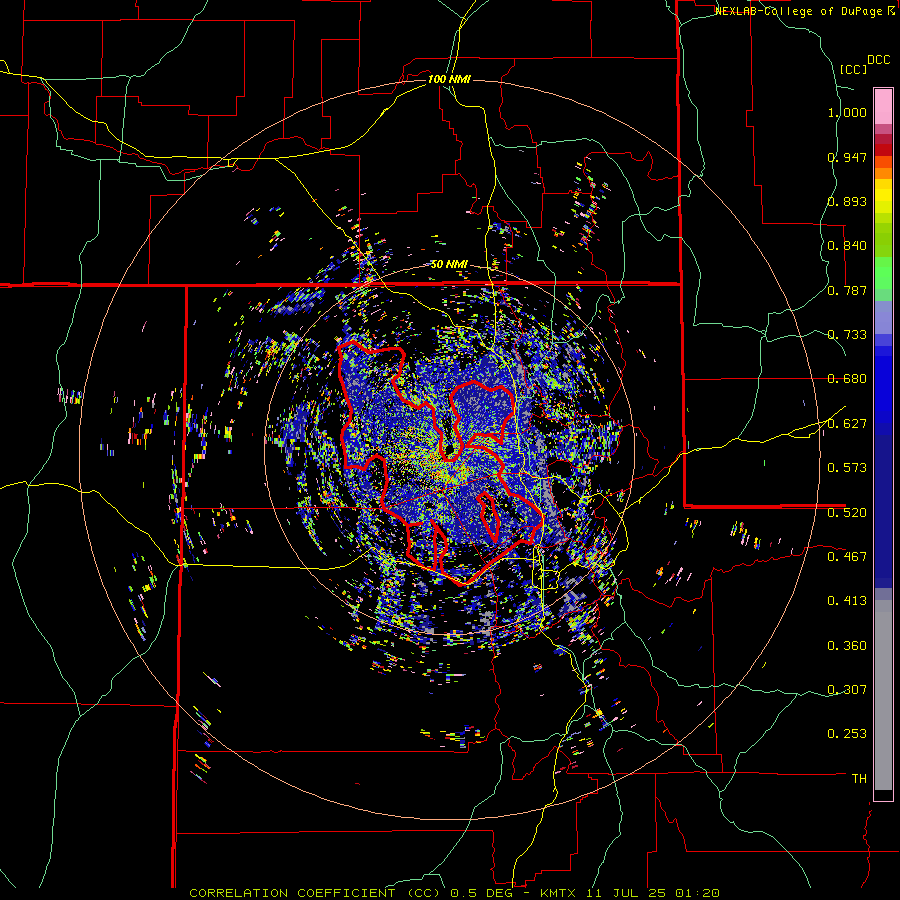
Task: Click the [CC] scale unit label
Action: click(x=853, y=69)
